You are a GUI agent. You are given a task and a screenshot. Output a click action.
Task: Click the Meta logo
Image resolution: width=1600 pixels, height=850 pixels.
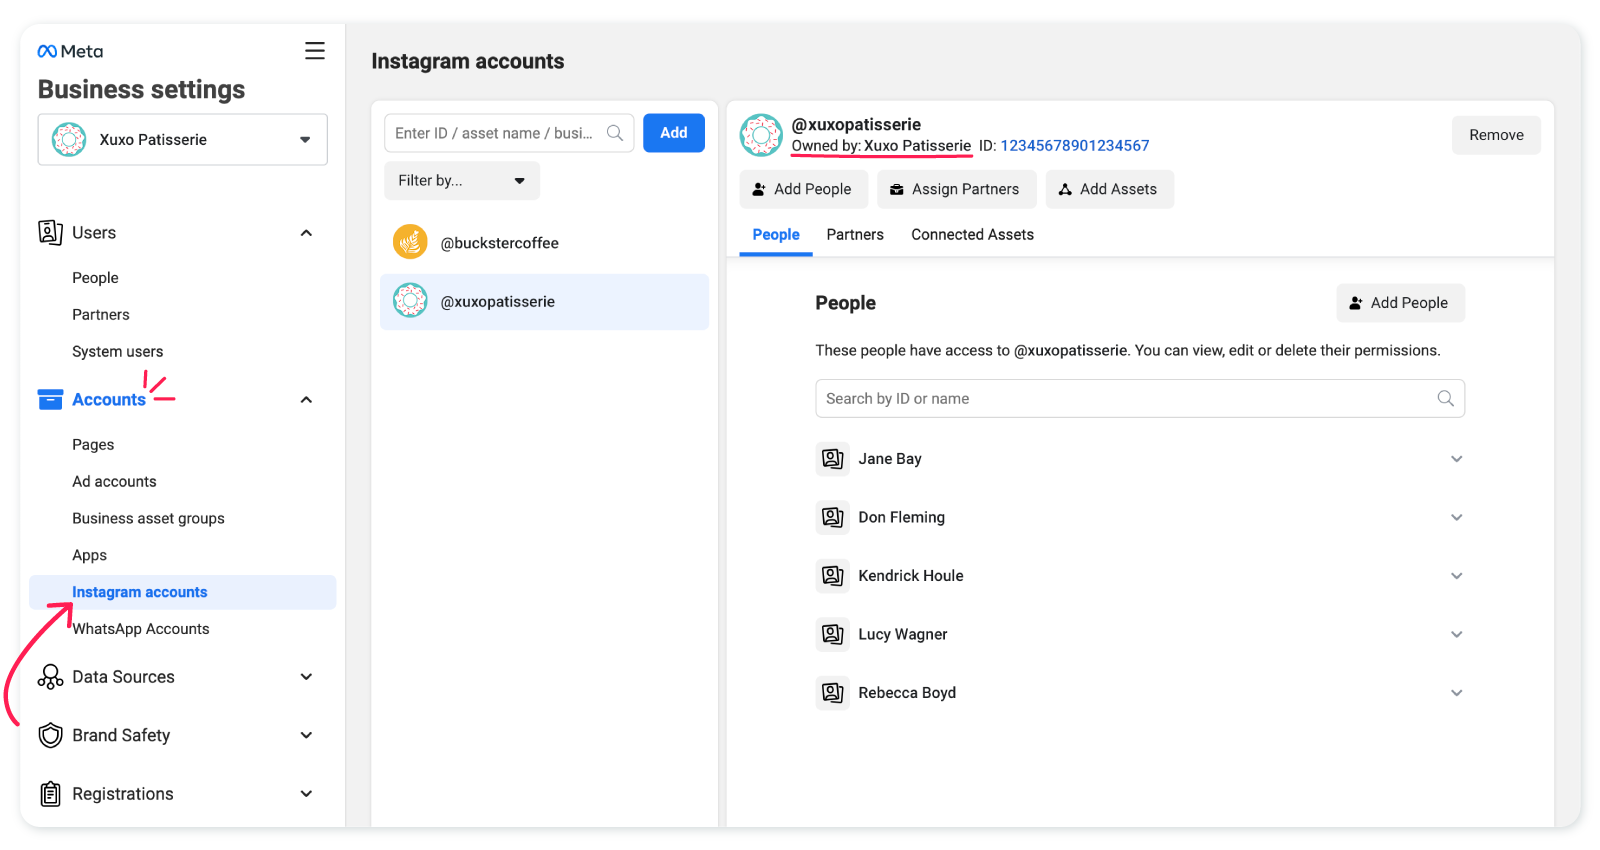[70, 51]
